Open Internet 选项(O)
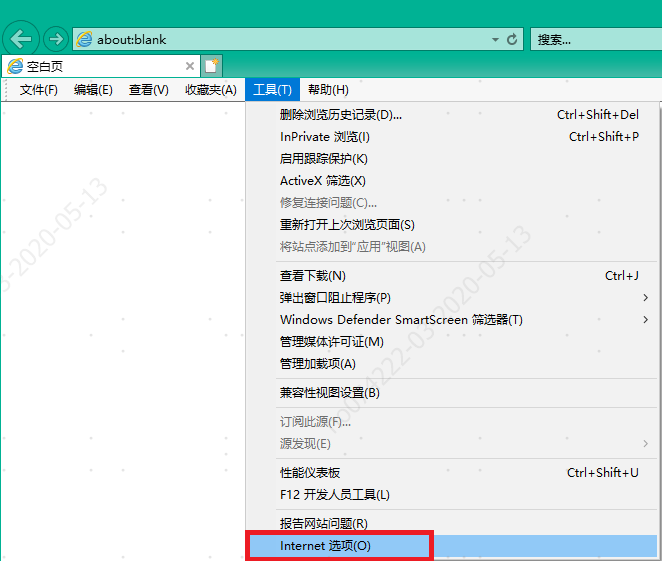This screenshot has height=561, width=662. [x=451, y=546]
